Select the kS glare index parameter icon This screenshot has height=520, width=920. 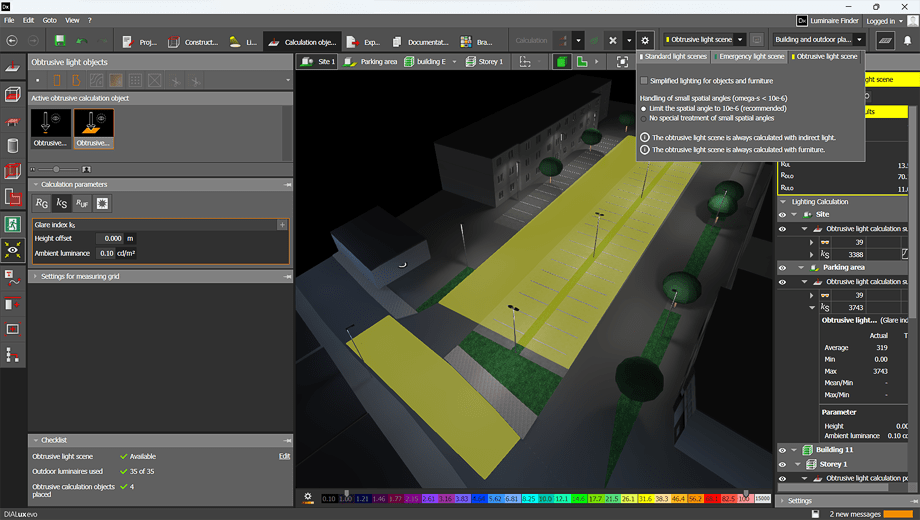pos(62,204)
